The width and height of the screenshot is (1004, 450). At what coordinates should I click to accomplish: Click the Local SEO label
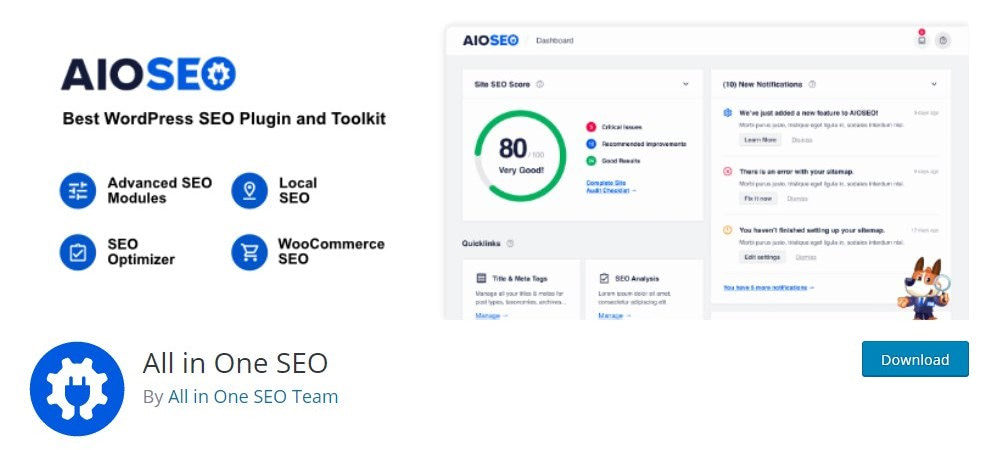[298, 190]
